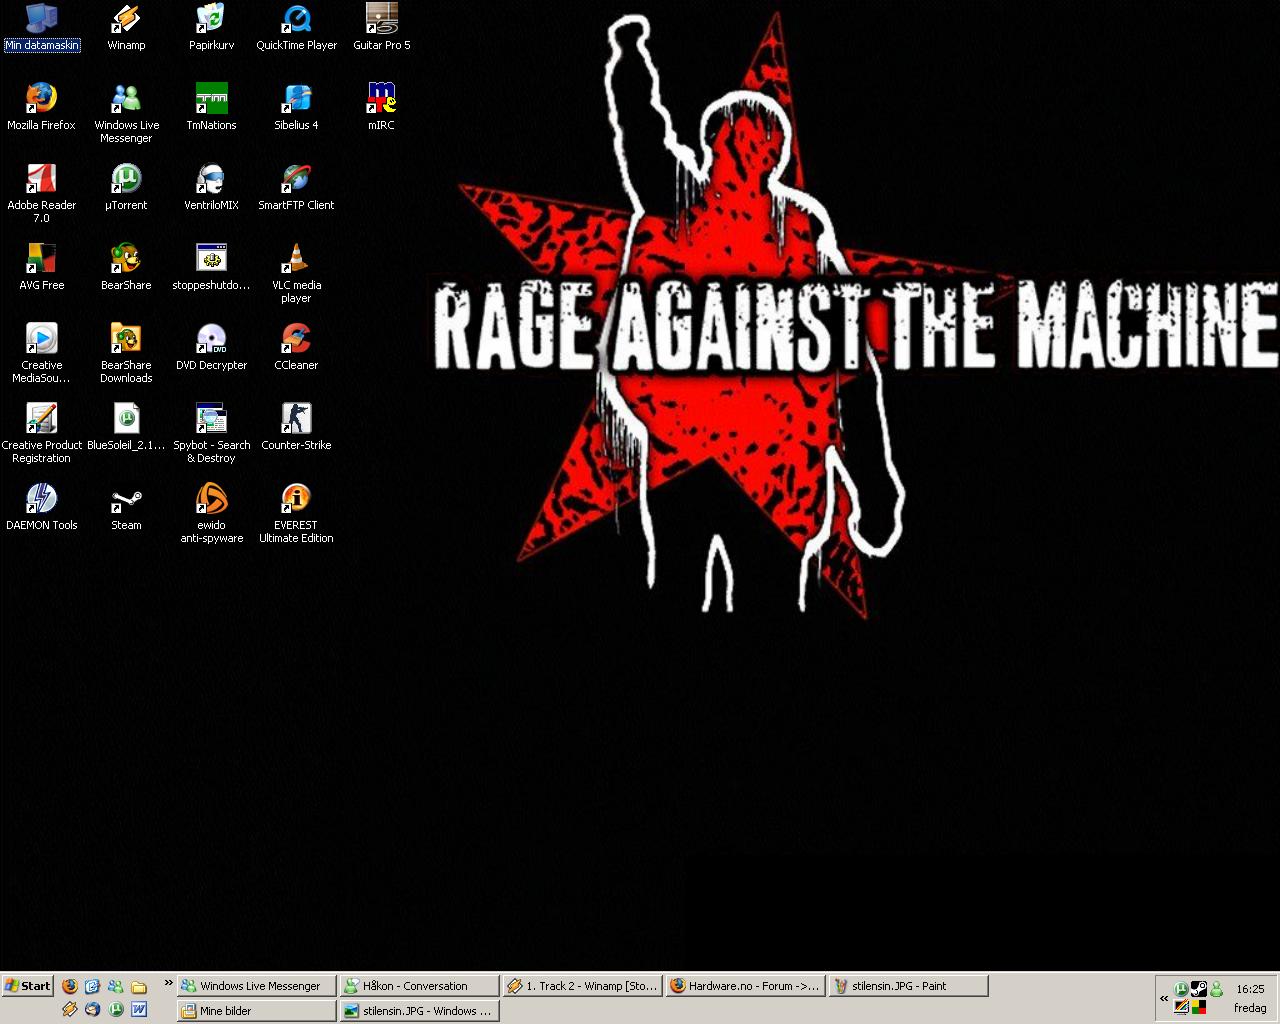Select the µTorrent desktop shortcut
1280x1024 pixels.
coord(126,187)
